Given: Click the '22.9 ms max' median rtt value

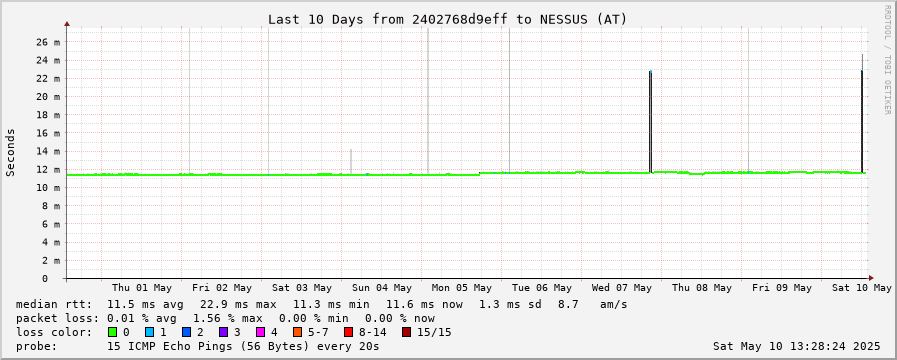Looking at the screenshot, I should click(x=238, y=304).
